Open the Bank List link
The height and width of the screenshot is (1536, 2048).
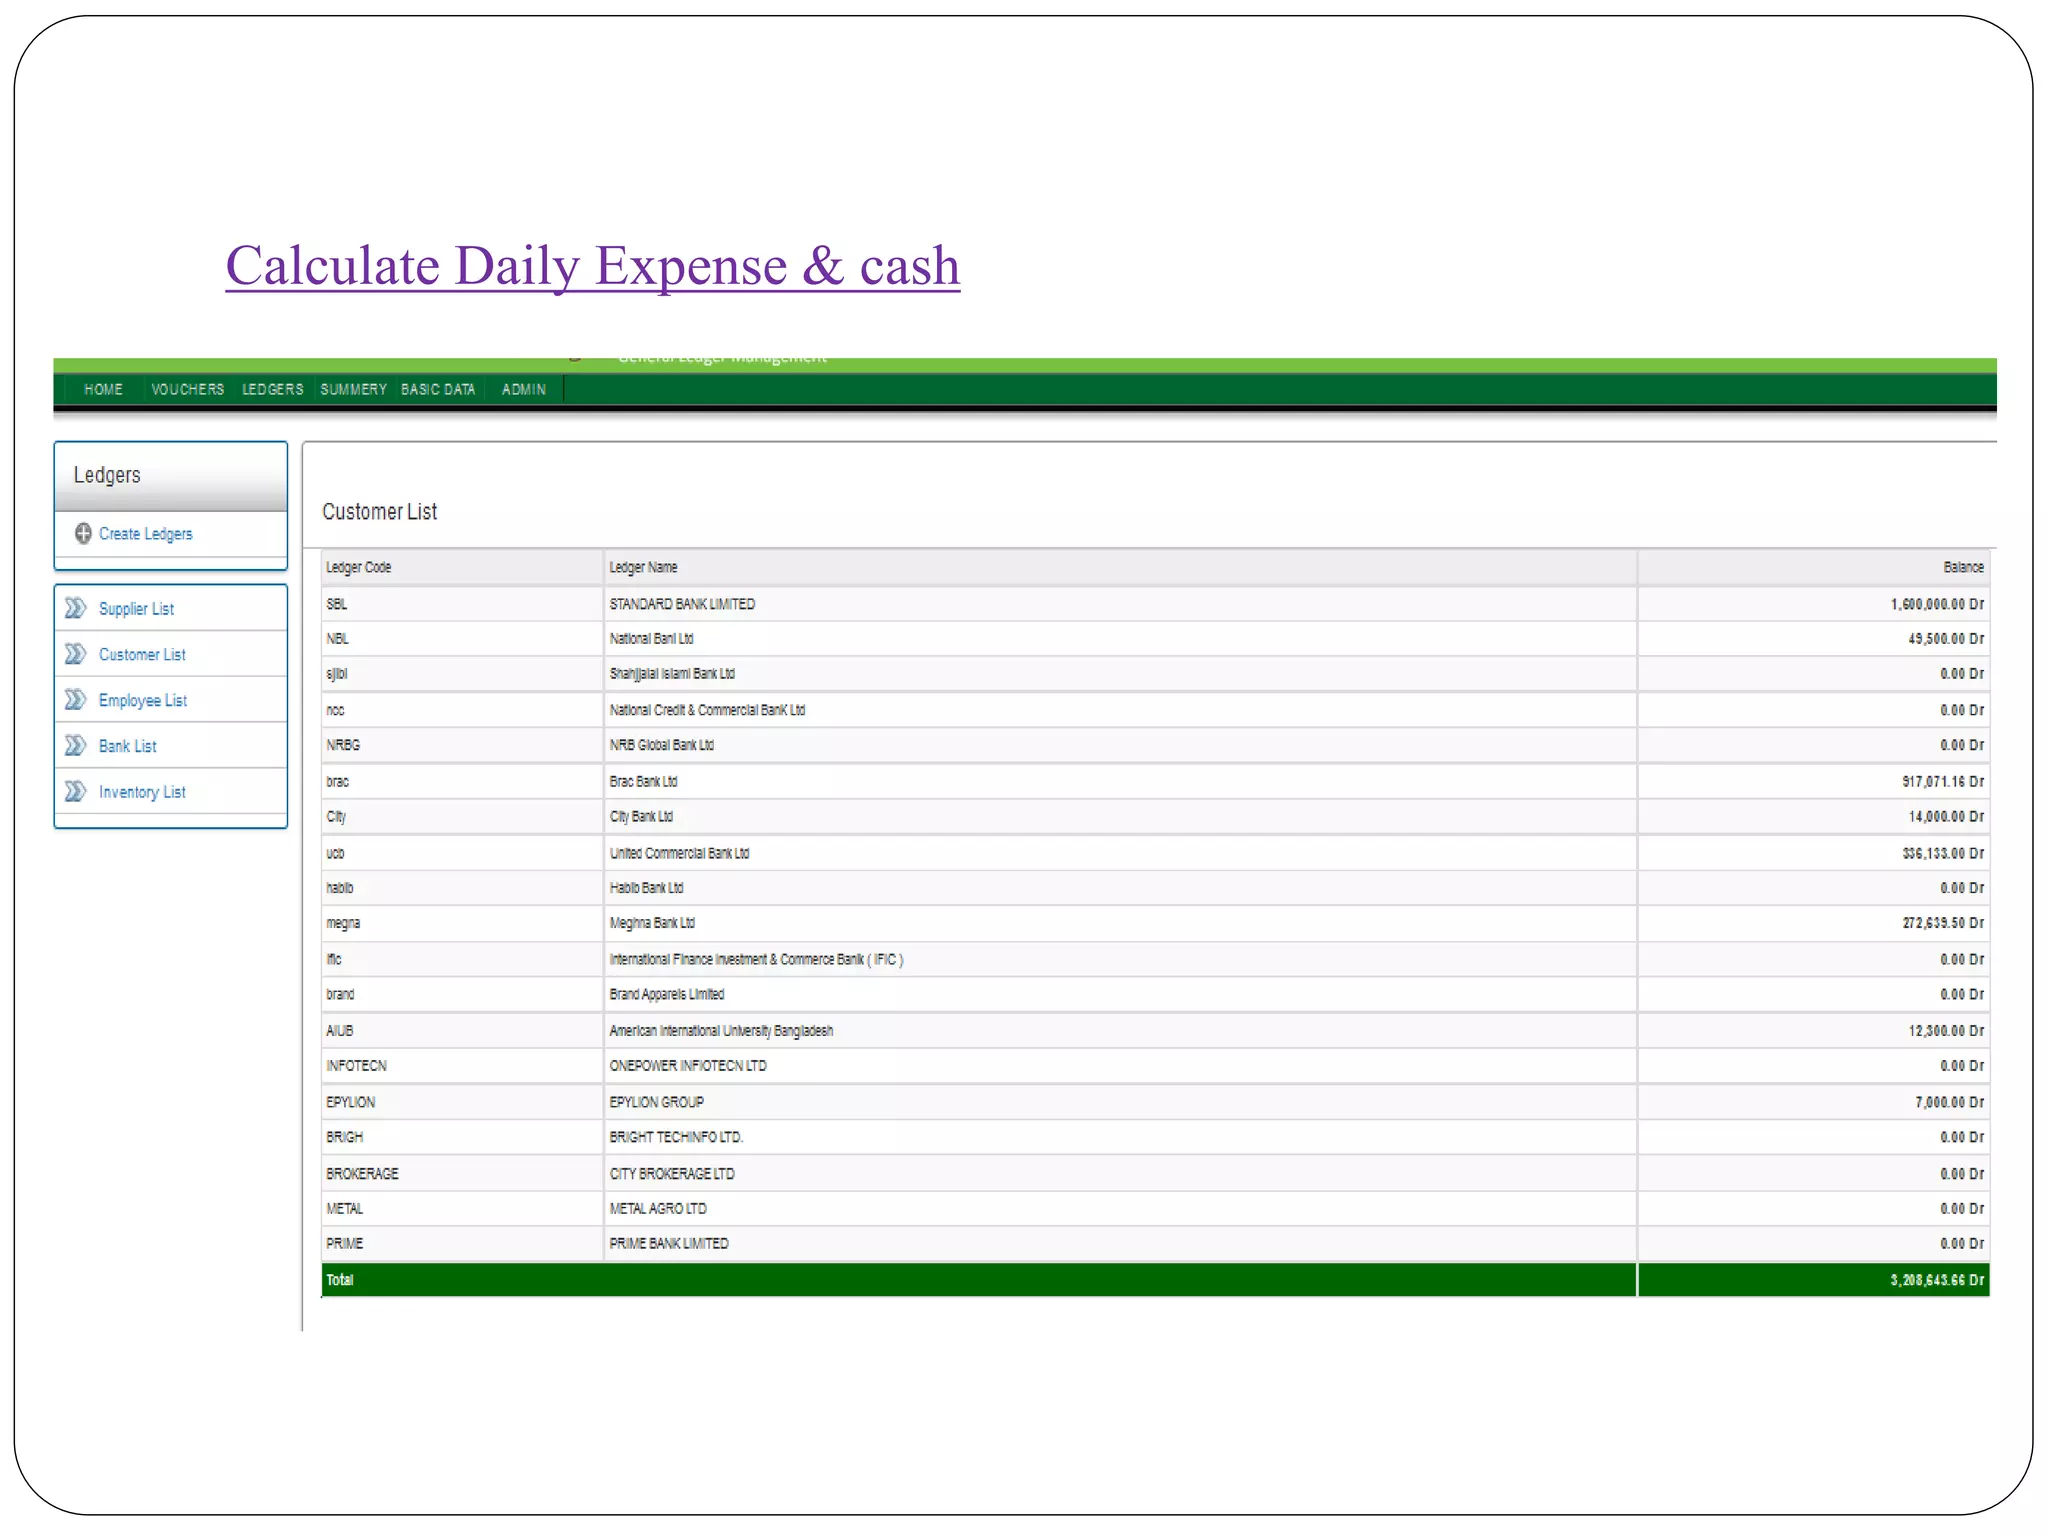[x=128, y=746]
